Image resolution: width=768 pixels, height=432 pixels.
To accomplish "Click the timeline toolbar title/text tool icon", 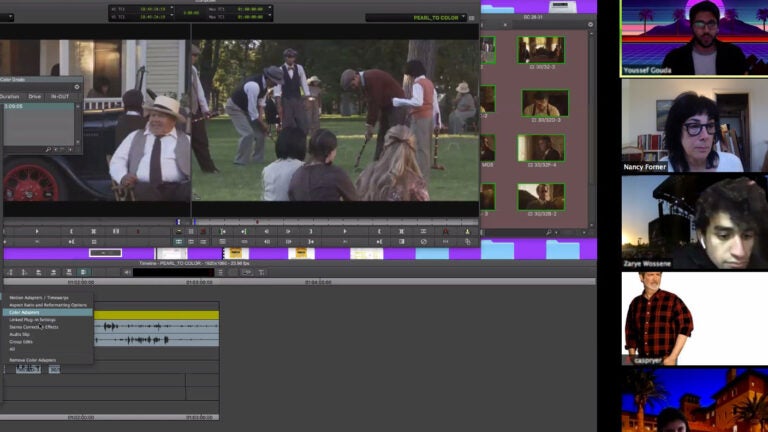I will click(262, 272).
